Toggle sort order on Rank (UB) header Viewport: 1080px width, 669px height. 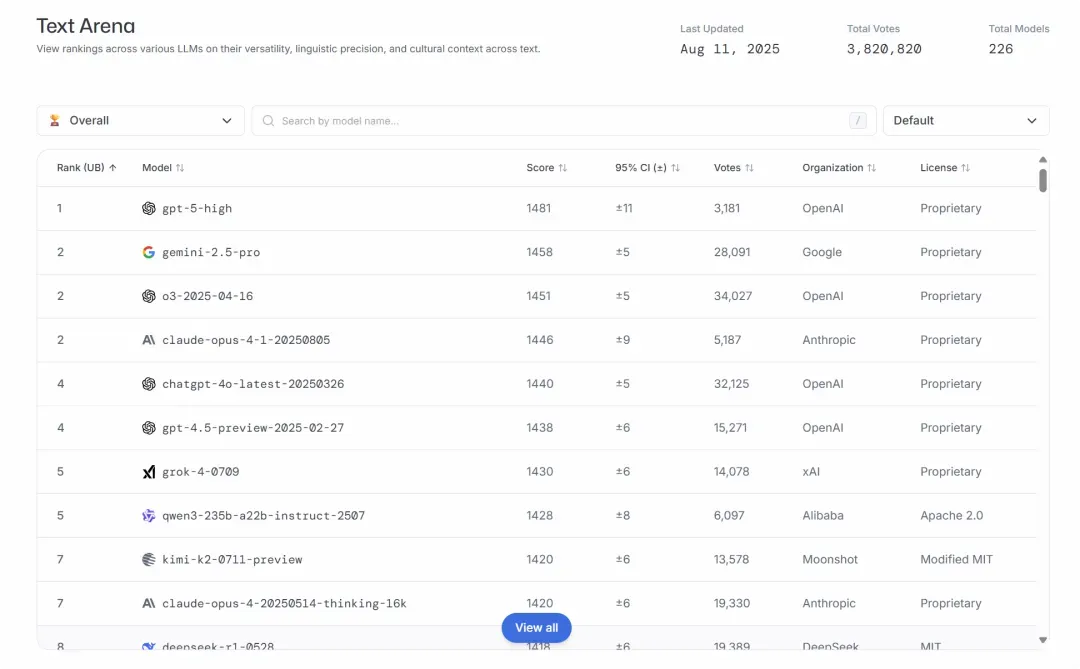pyautogui.click(x=87, y=167)
